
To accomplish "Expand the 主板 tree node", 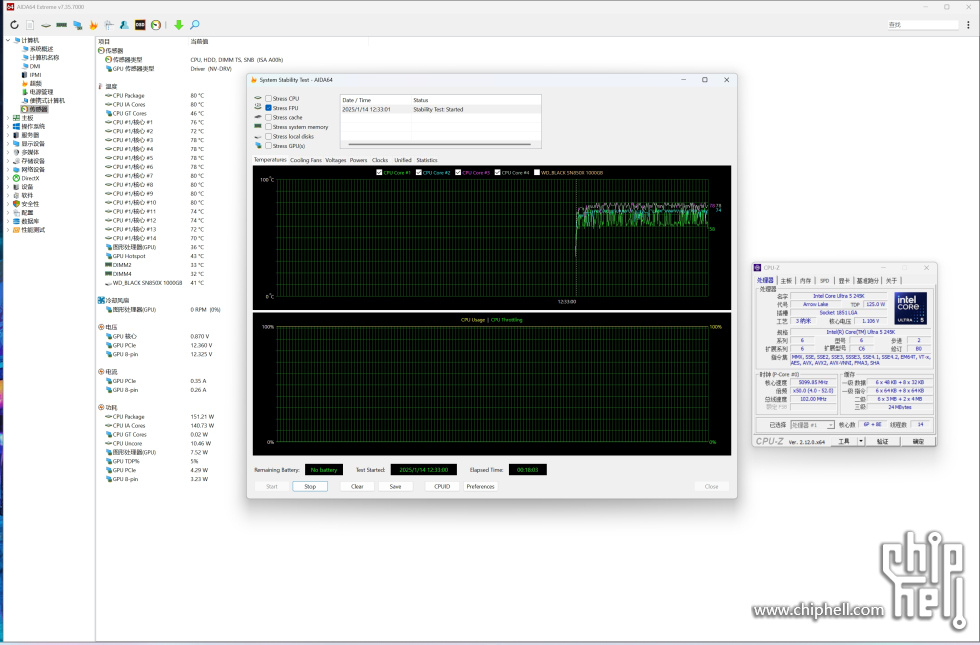I will click(8, 118).
